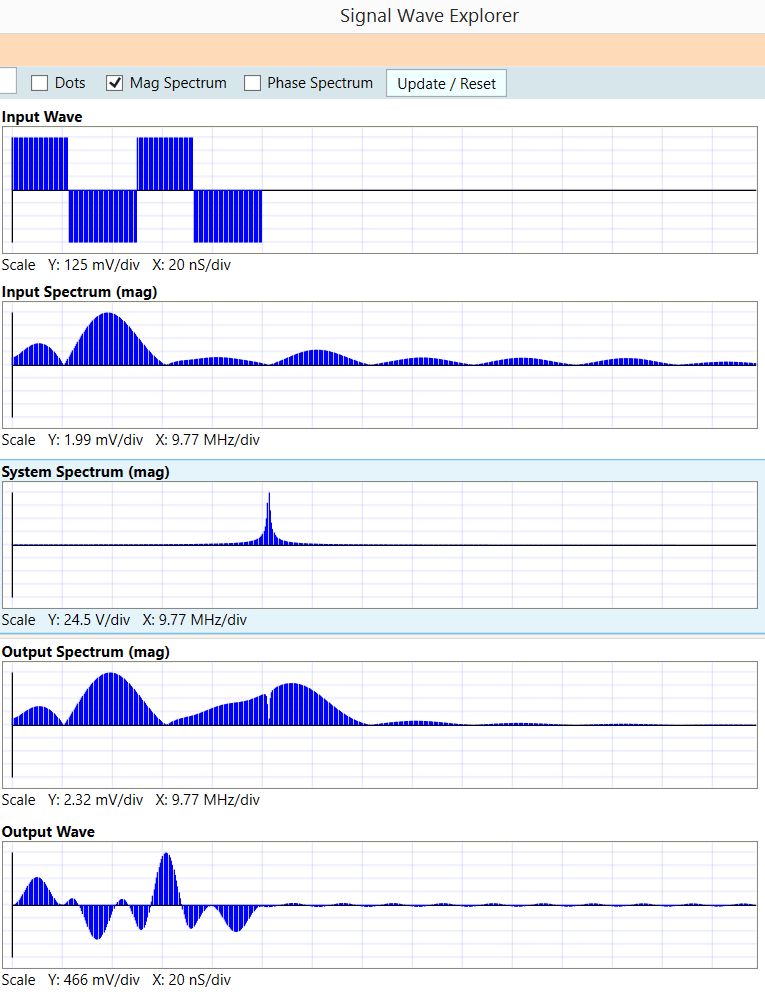Click the Update / Reset button
Viewport: 765px width, 999px height.
pos(446,83)
